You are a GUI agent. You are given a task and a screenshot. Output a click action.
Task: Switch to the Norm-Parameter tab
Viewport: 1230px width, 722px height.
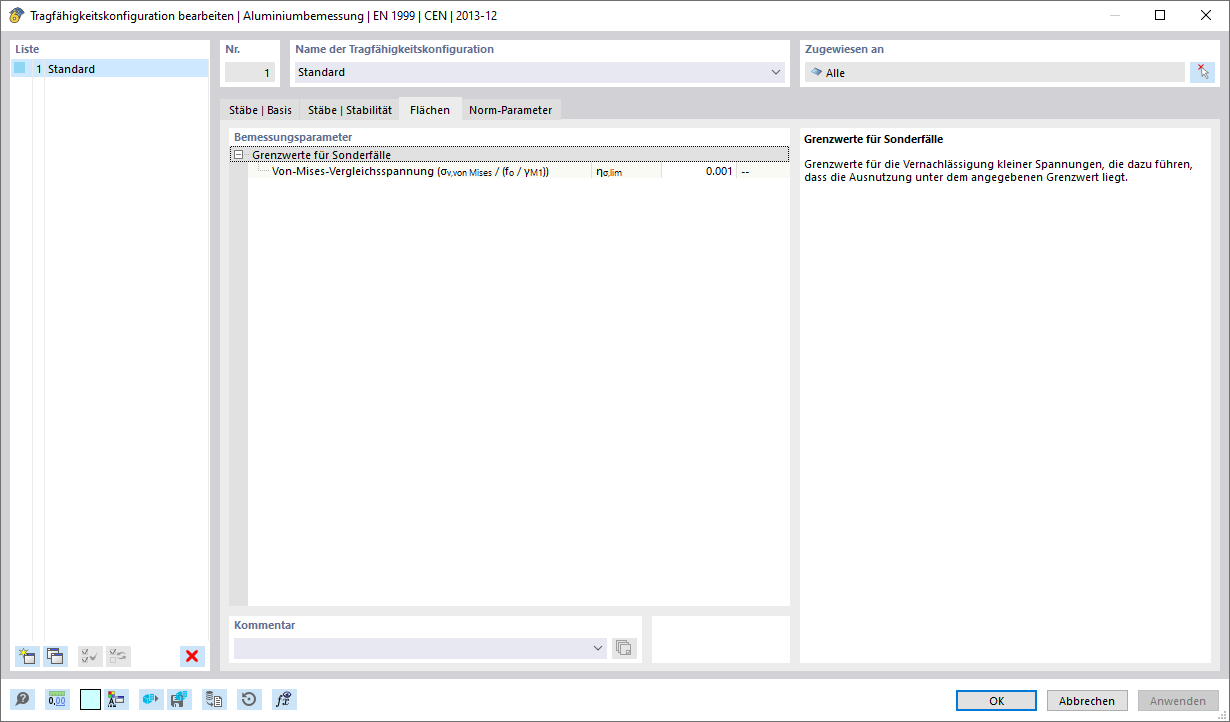click(x=511, y=110)
